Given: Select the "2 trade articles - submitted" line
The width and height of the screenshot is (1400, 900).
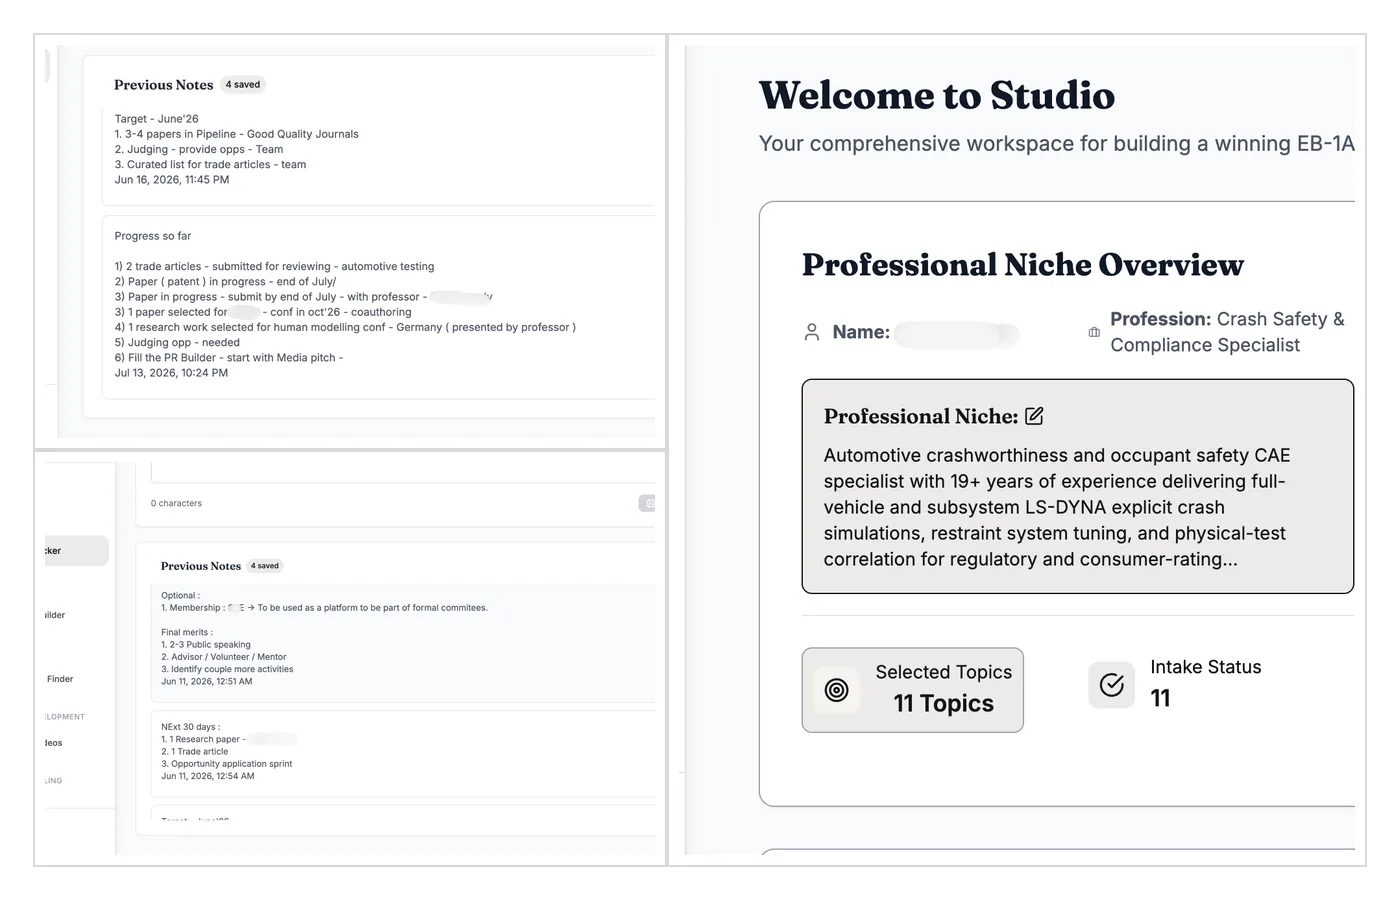Looking at the screenshot, I should (x=274, y=267).
